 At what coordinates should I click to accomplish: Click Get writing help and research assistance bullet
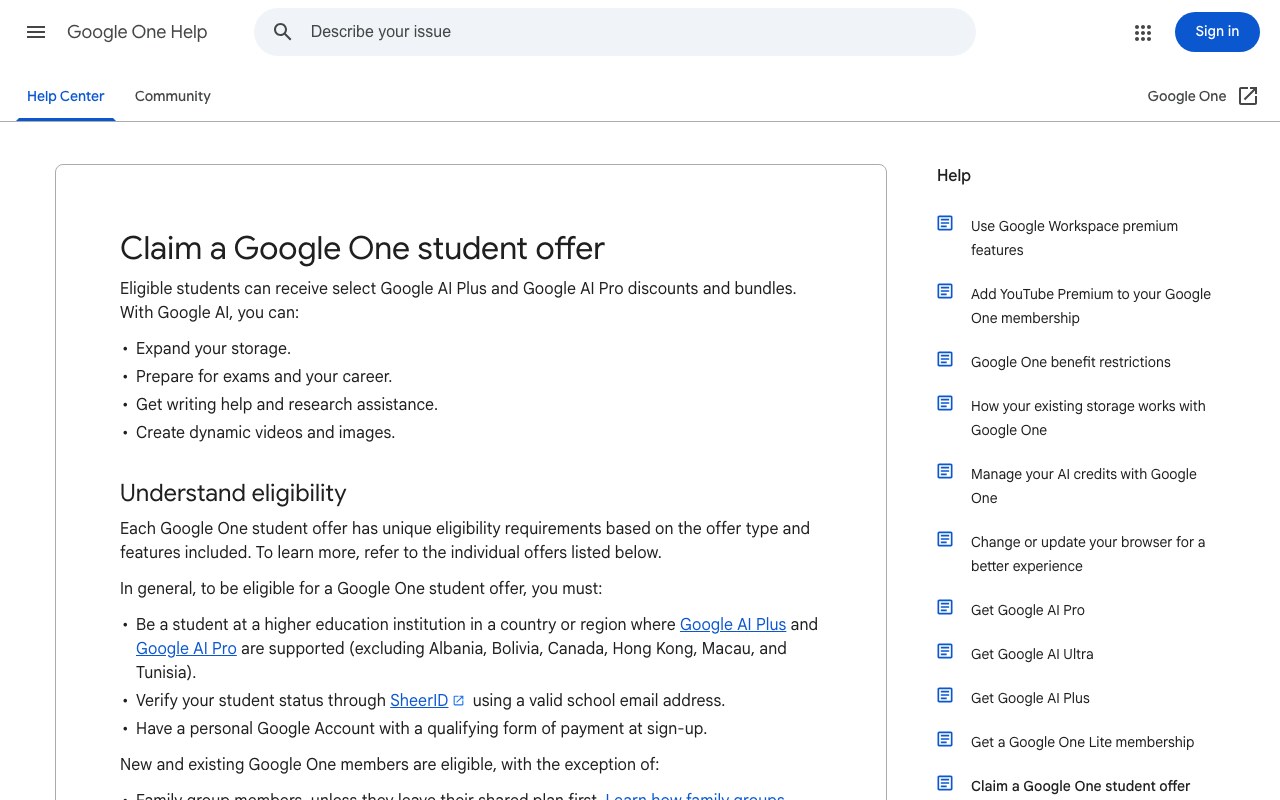point(287,404)
